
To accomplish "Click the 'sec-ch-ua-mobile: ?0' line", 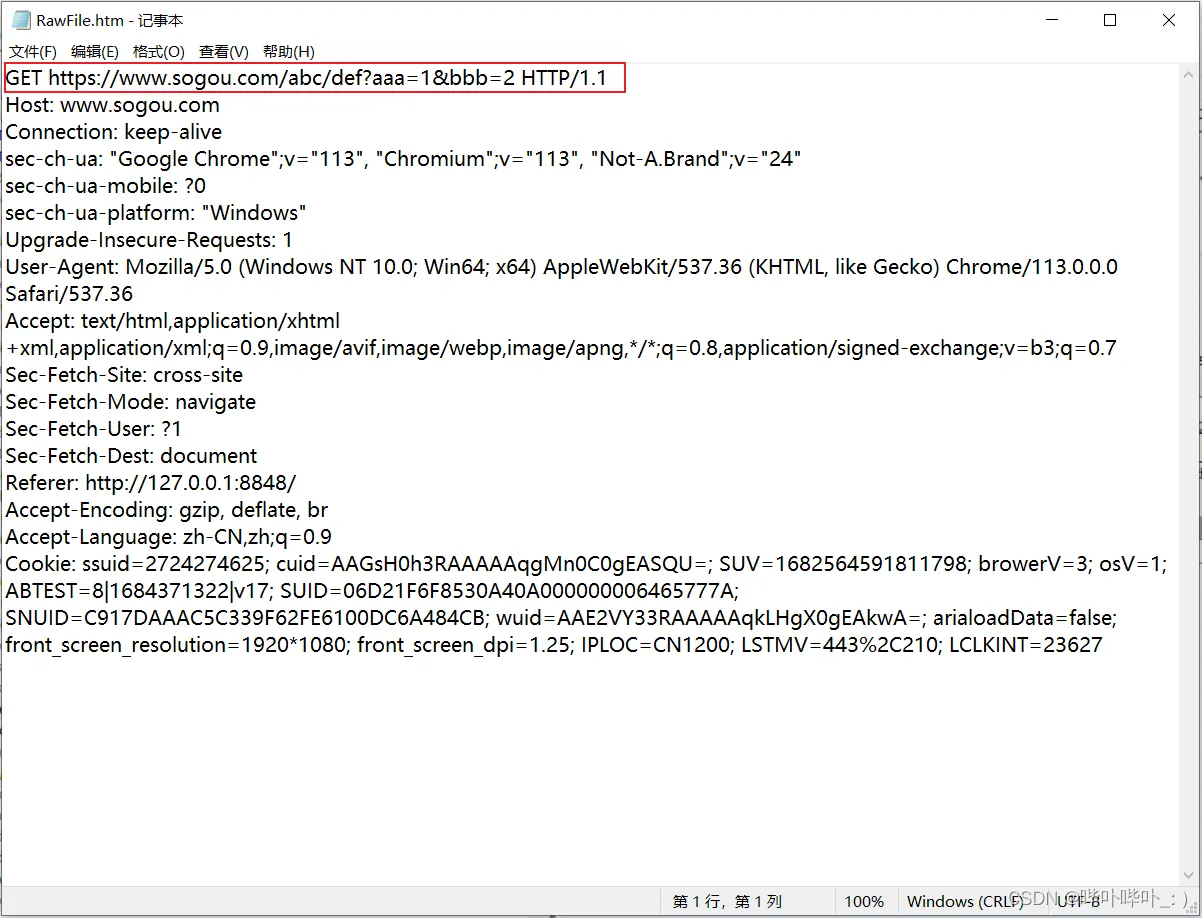I will (x=105, y=186).
